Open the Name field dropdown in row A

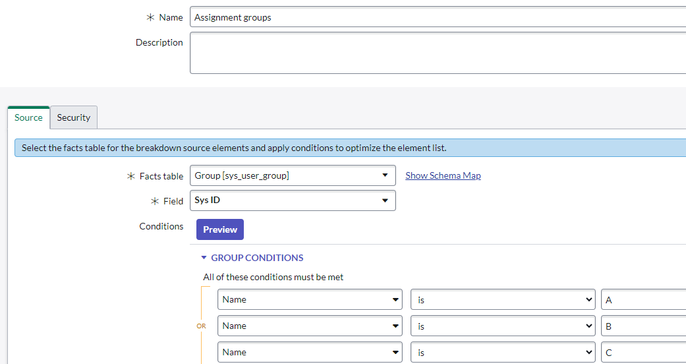coord(310,300)
